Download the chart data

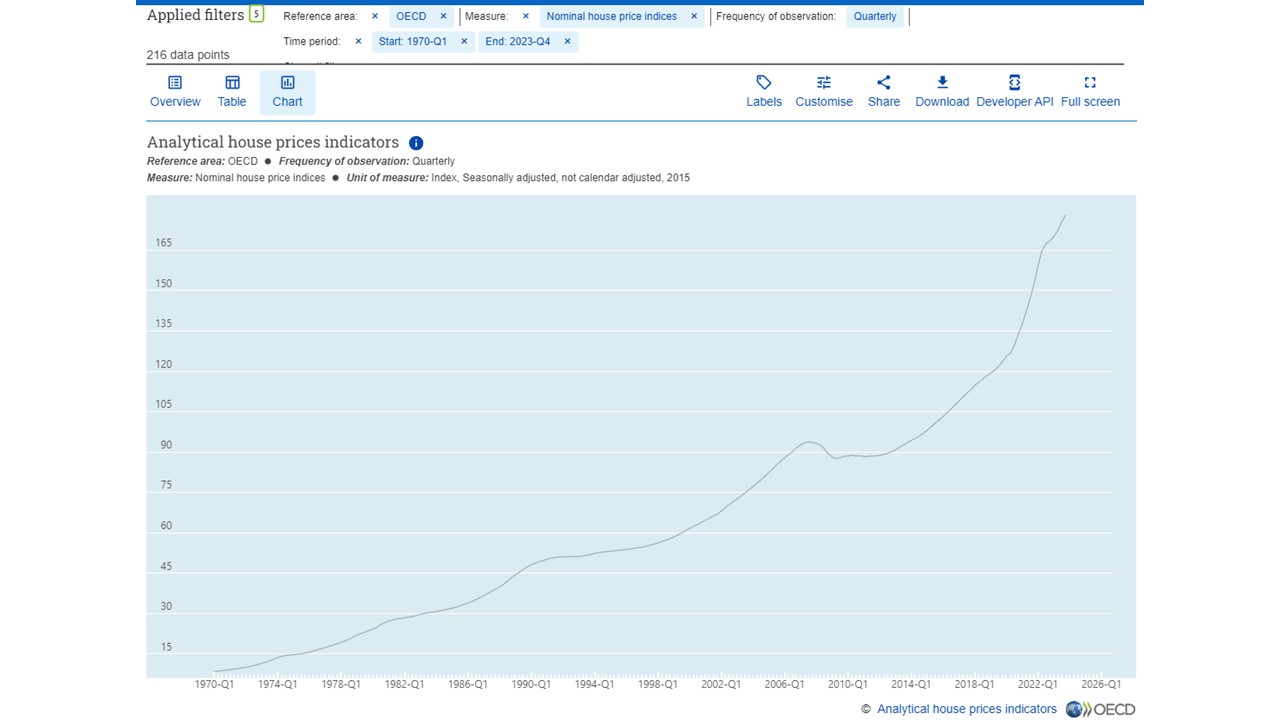pos(941,91)
